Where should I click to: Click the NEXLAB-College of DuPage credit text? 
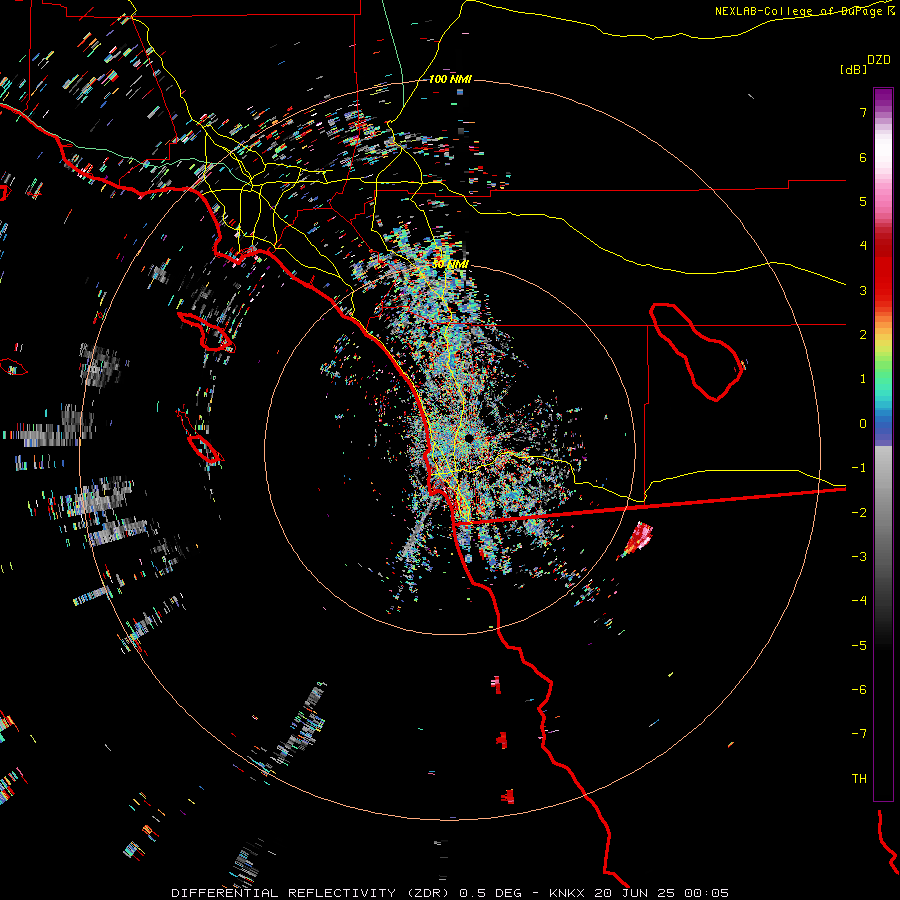pos(804,11)
